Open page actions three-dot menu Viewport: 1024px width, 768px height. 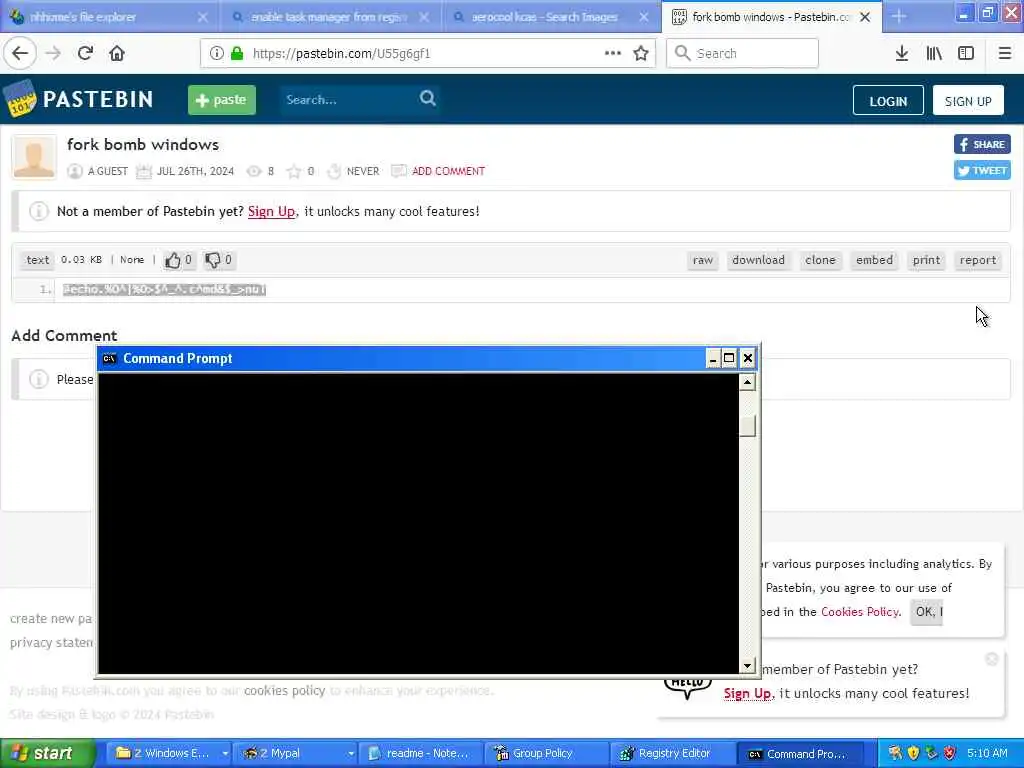coord(613,54)
